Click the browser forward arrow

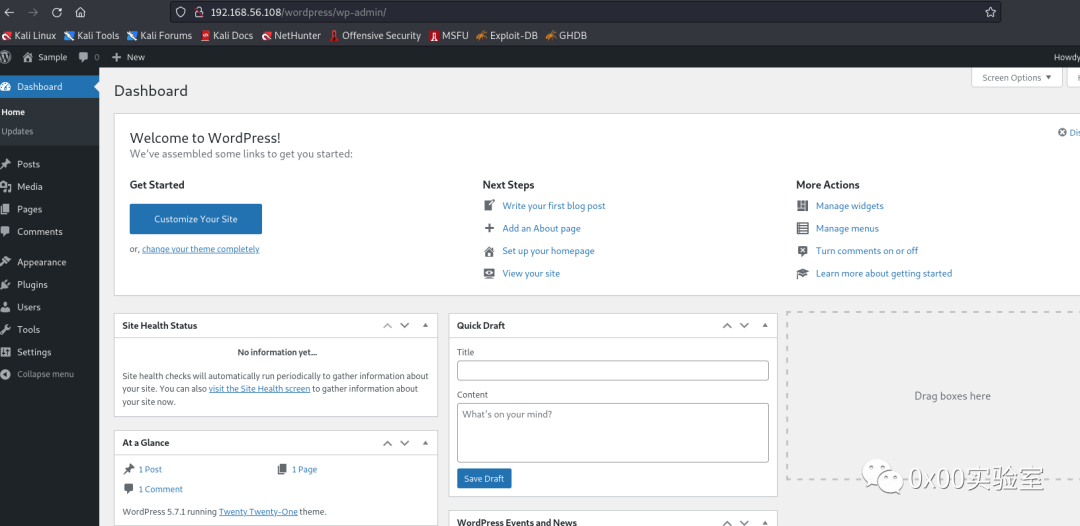[x=33, y=12]
